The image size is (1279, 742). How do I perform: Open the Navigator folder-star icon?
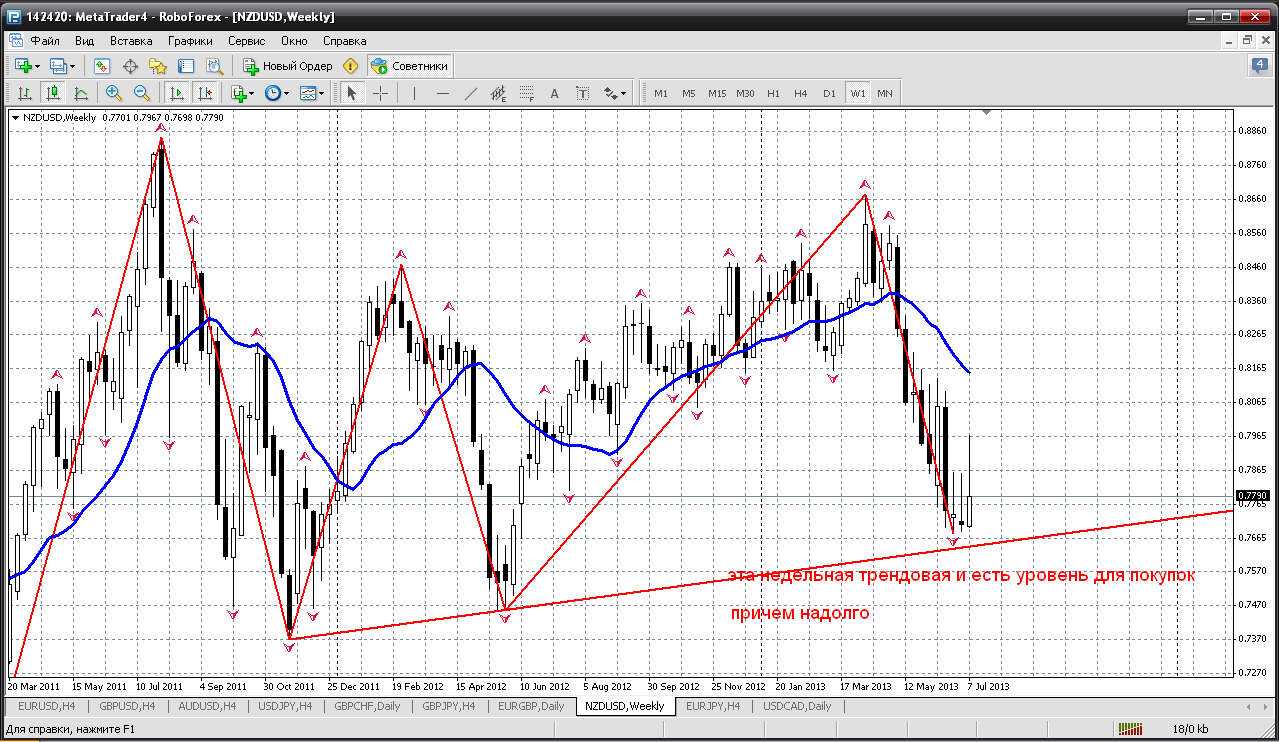(x=158, y=66)
